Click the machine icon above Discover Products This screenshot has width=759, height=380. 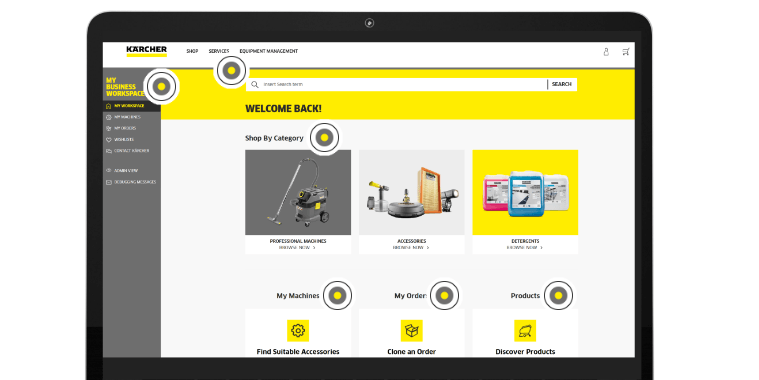click(x=525, y=331)
